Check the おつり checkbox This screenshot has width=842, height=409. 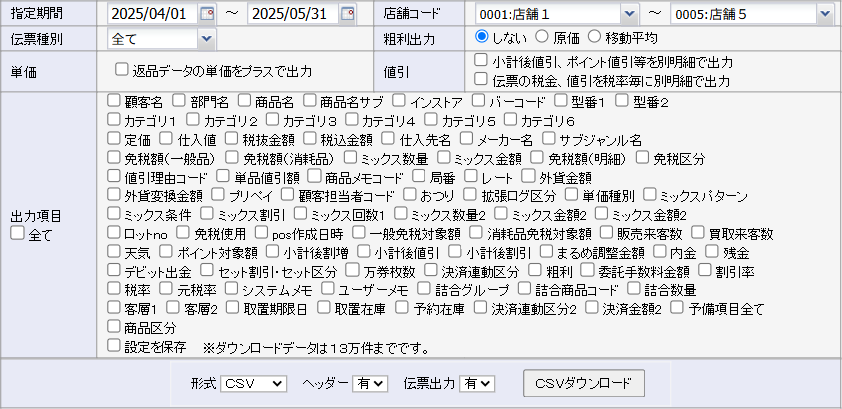(410, 194)
